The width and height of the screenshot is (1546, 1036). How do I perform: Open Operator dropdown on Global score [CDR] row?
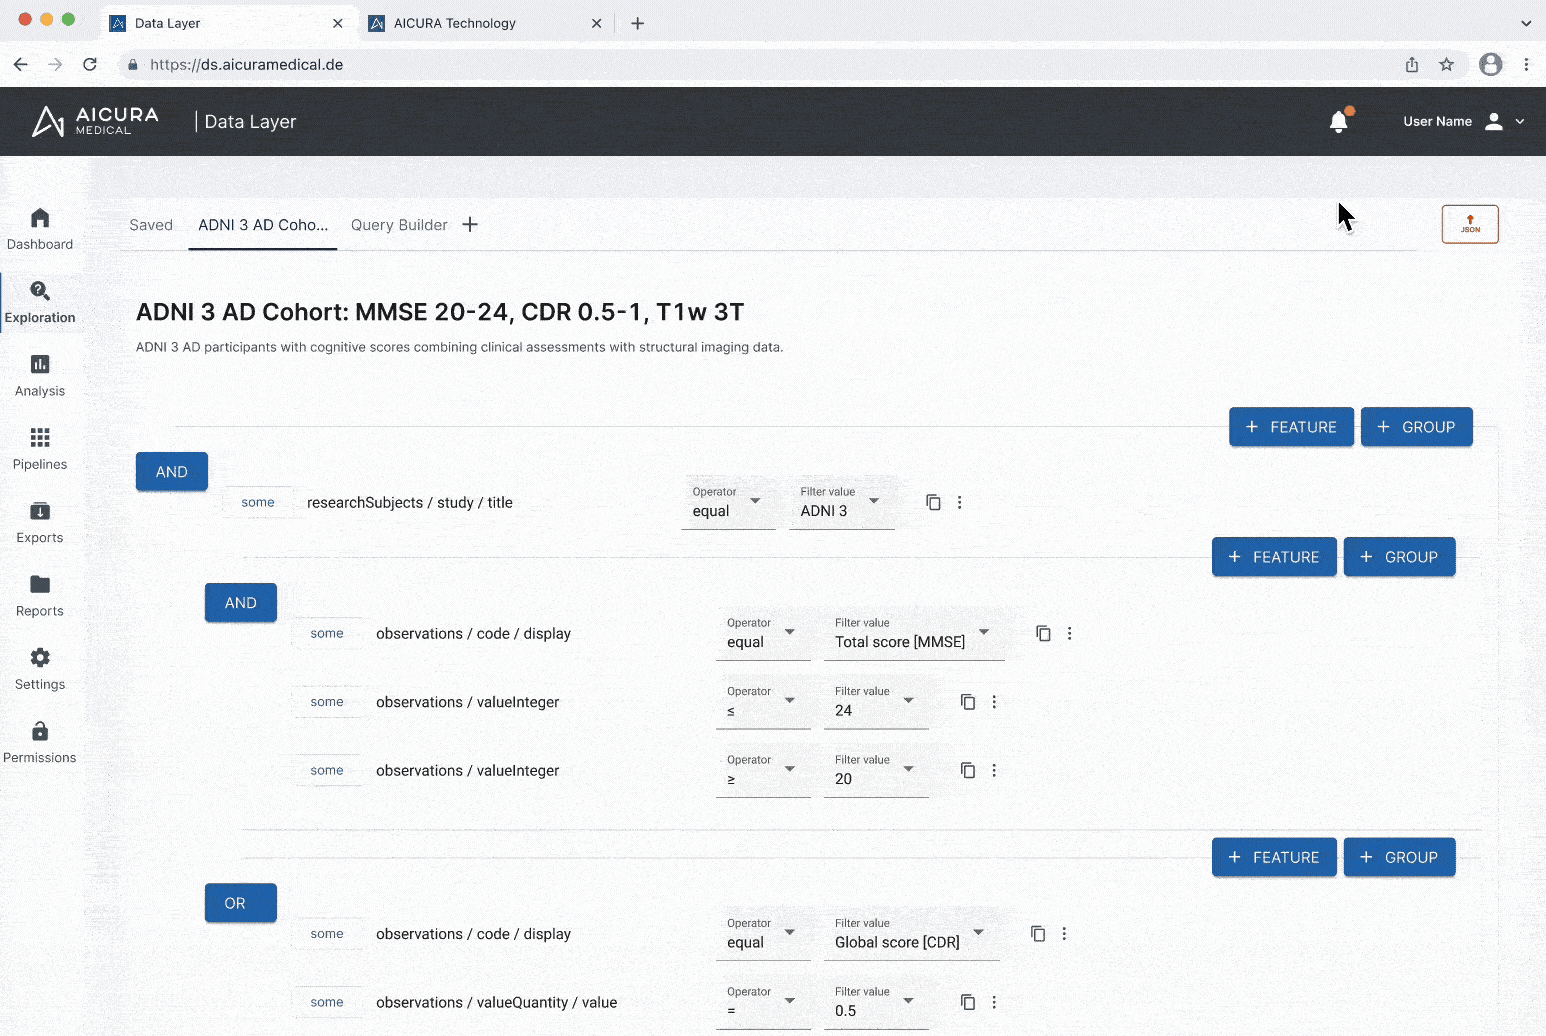[763, 934]
